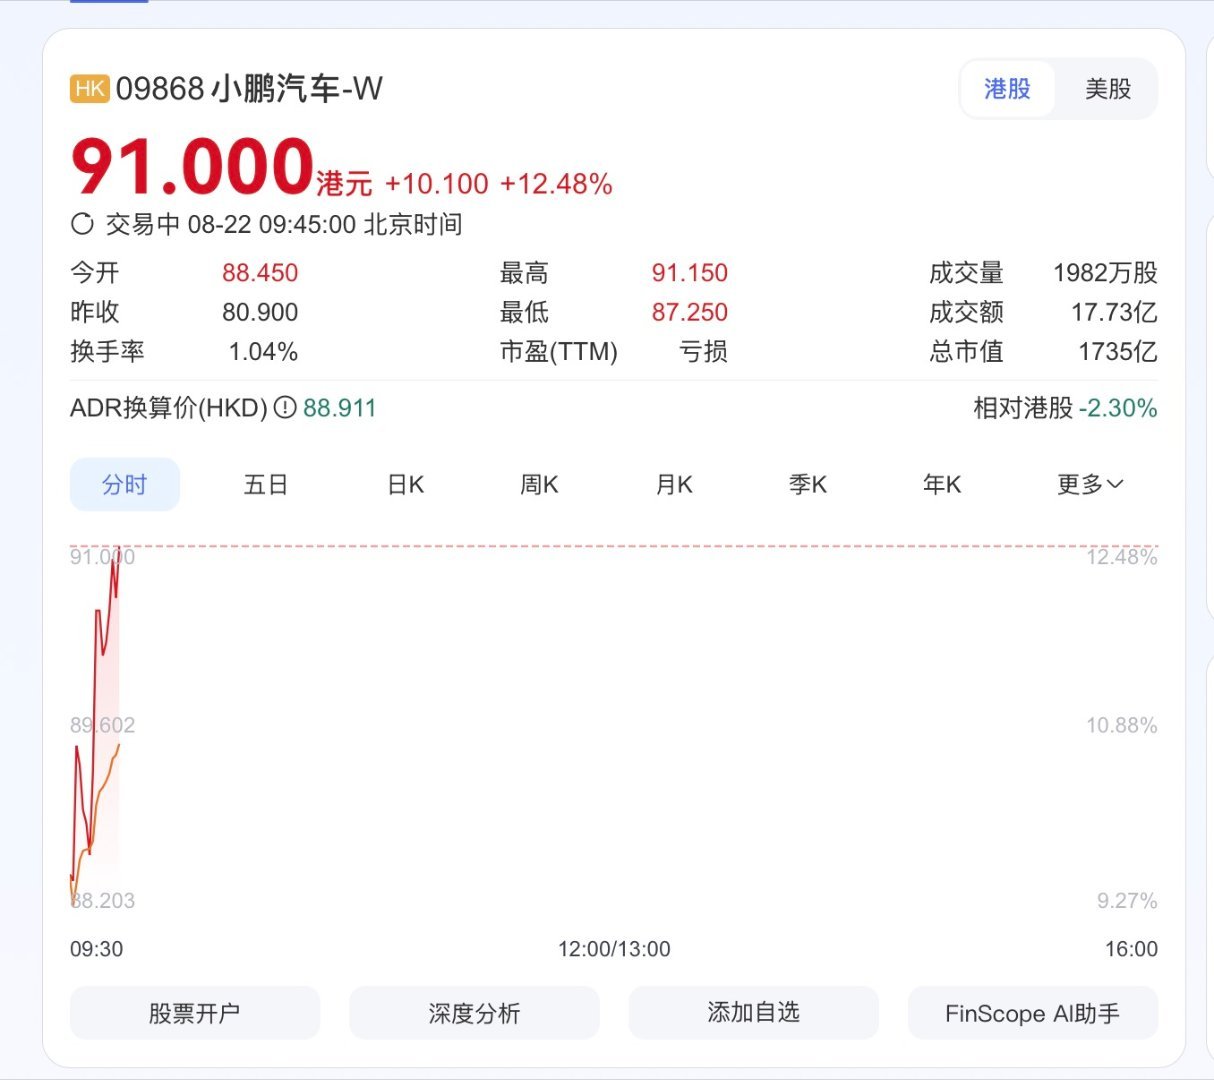Viewport: 1214px width, 1080px height.
Task: Click the 9.27% right axis label
Action: click(1127, 901)
